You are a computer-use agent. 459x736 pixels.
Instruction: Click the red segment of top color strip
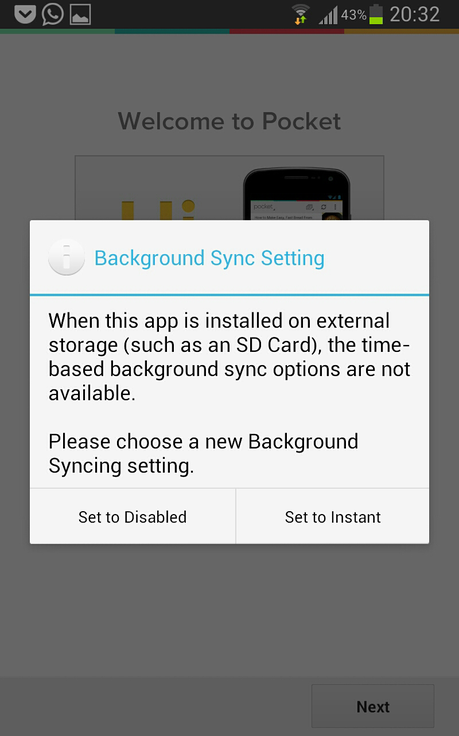[x=287, y=31]
